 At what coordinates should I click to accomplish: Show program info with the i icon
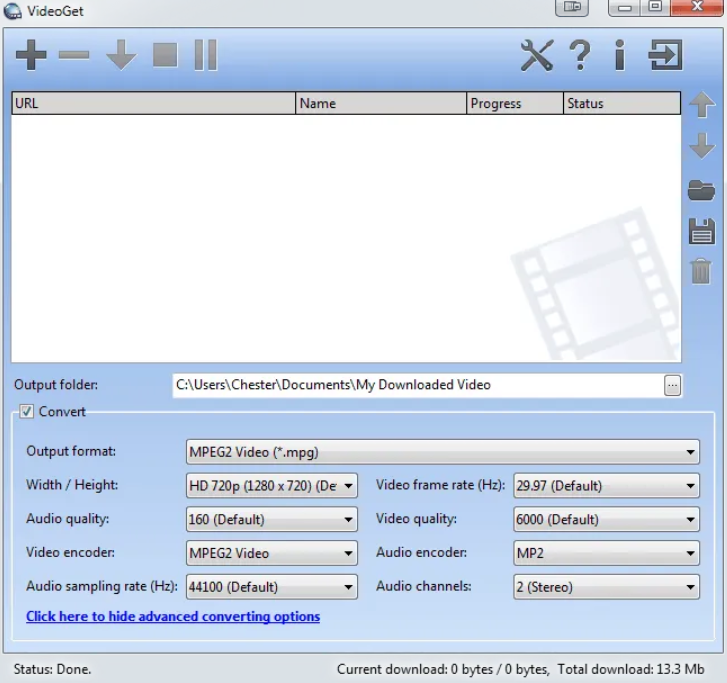620,55
